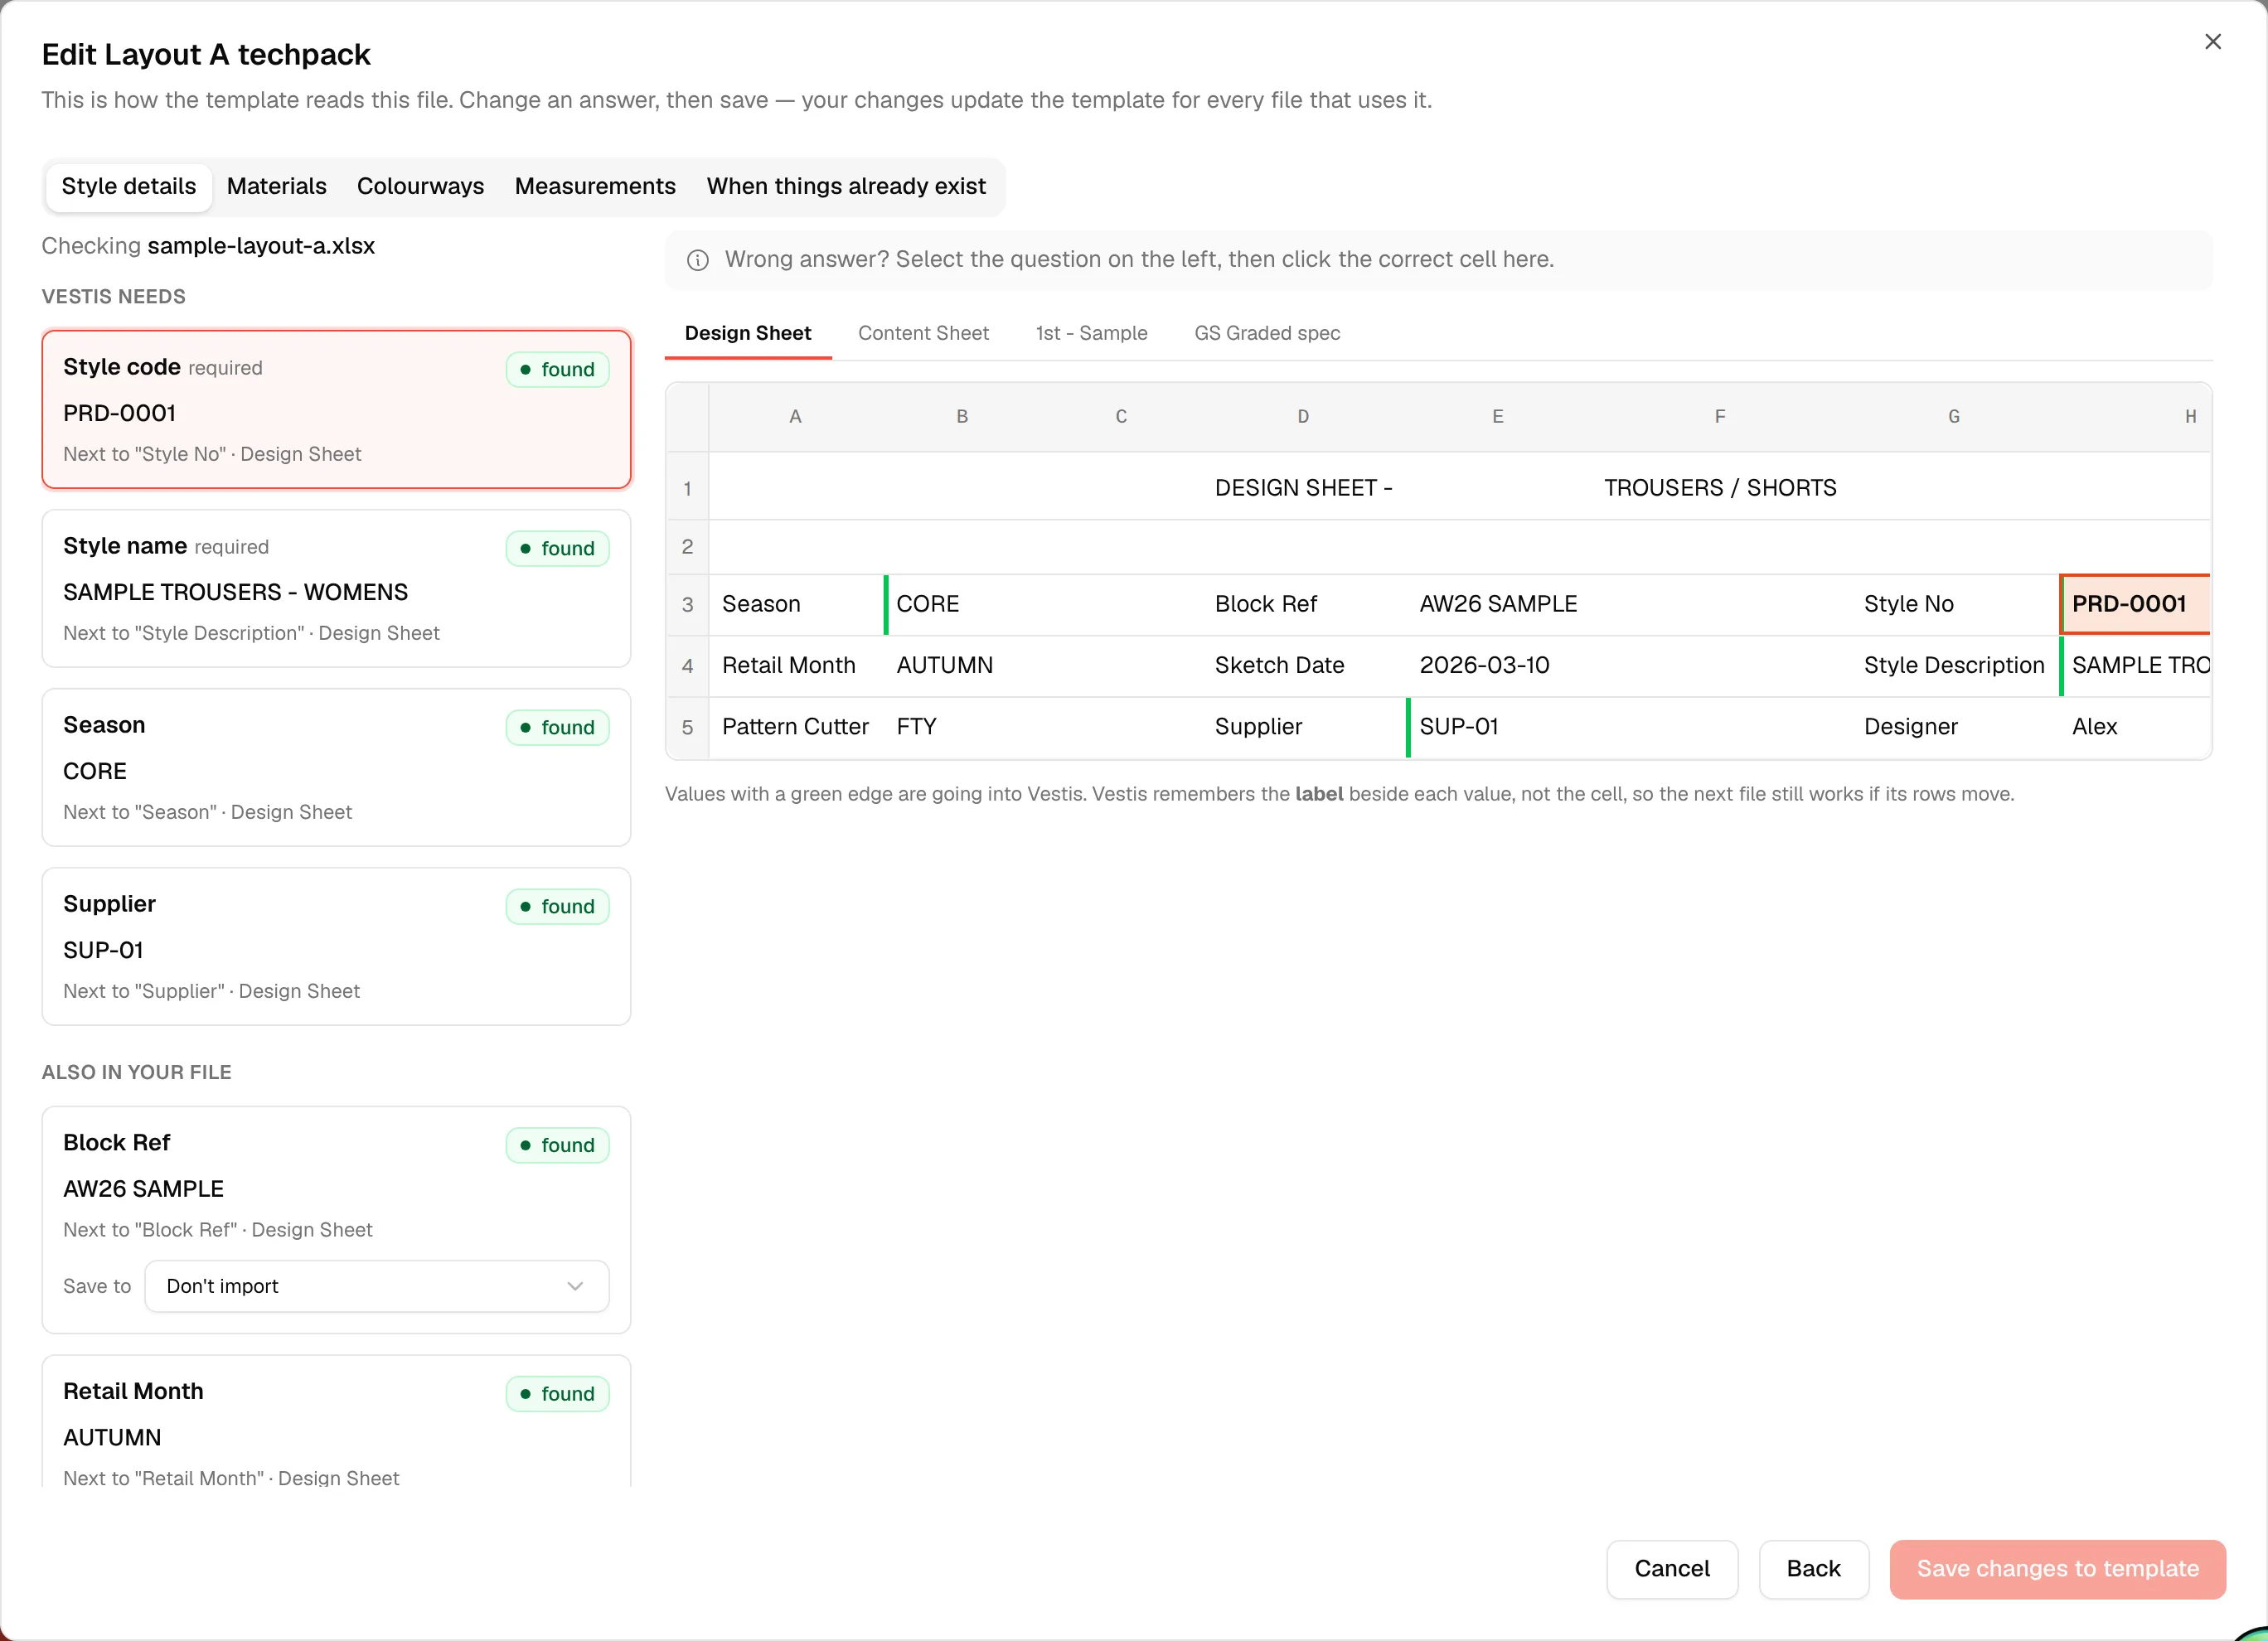This screenshot has width=2268, height=1641.
Task: Click the Retail Month label cell in row 4
Action: pos(797,666)
